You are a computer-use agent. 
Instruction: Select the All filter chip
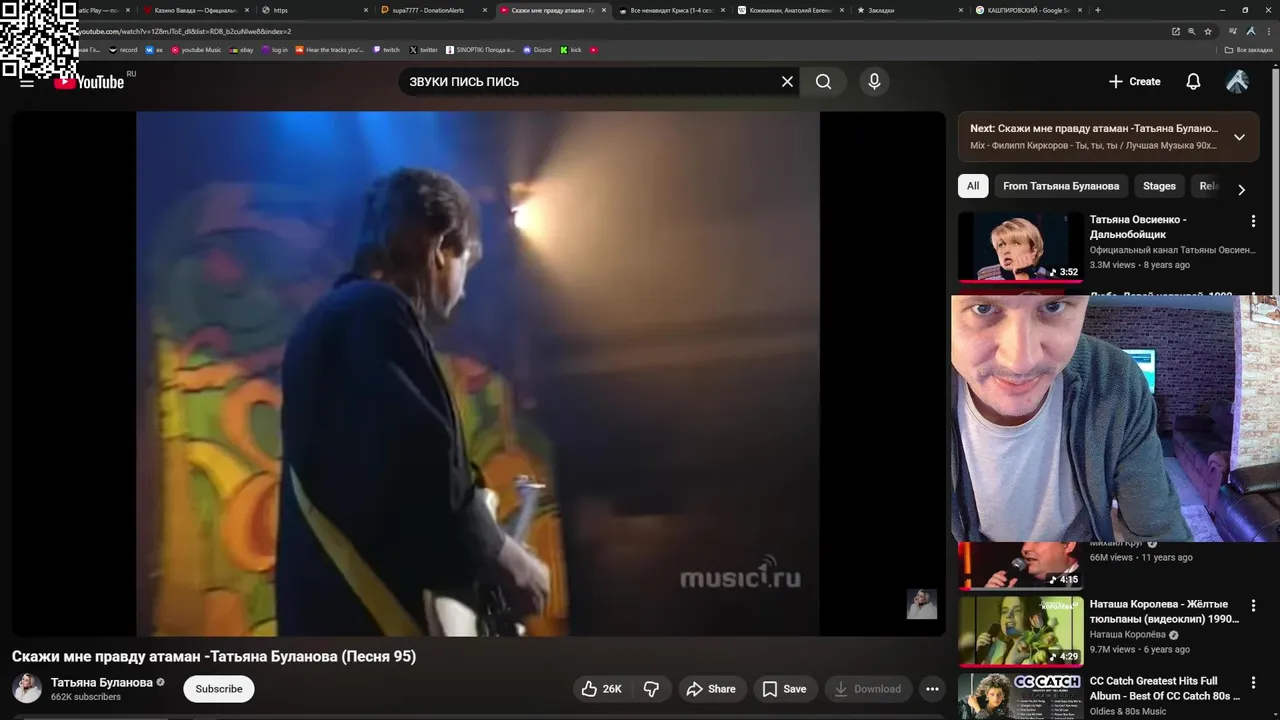pos(972,186)
